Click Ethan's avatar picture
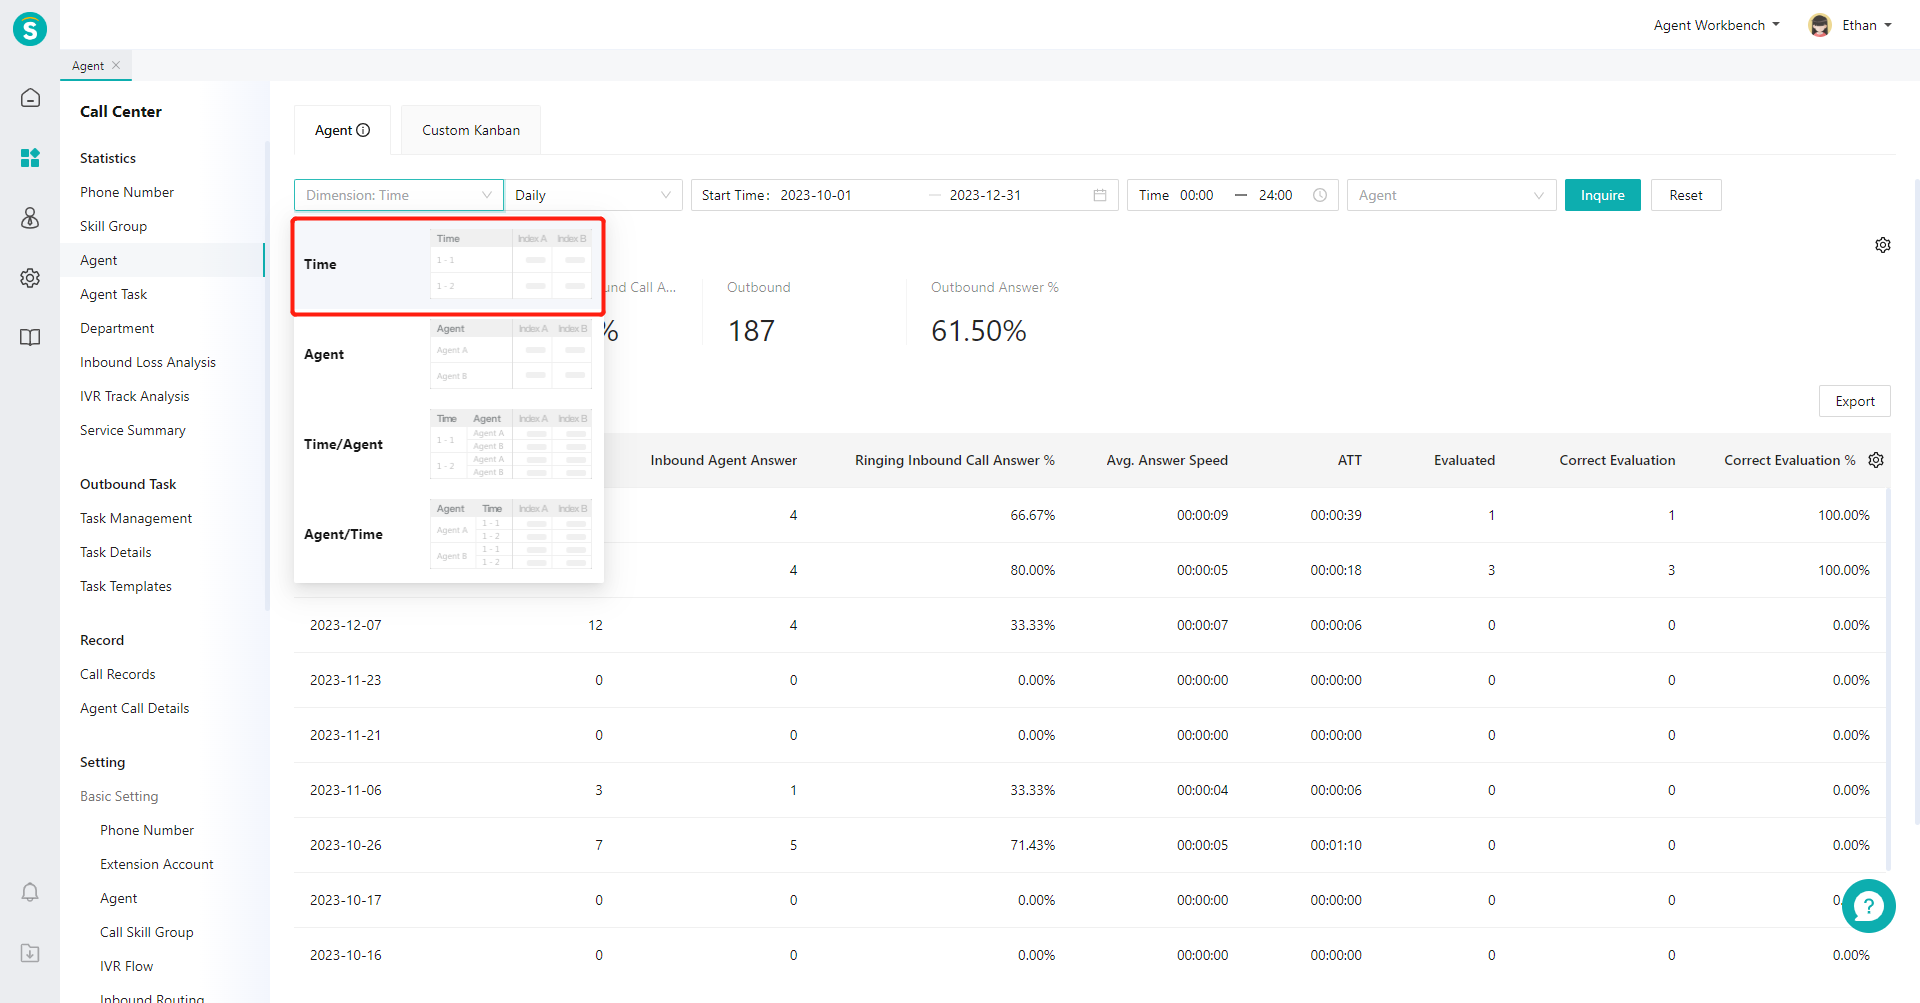 [x=1820, y=25]
